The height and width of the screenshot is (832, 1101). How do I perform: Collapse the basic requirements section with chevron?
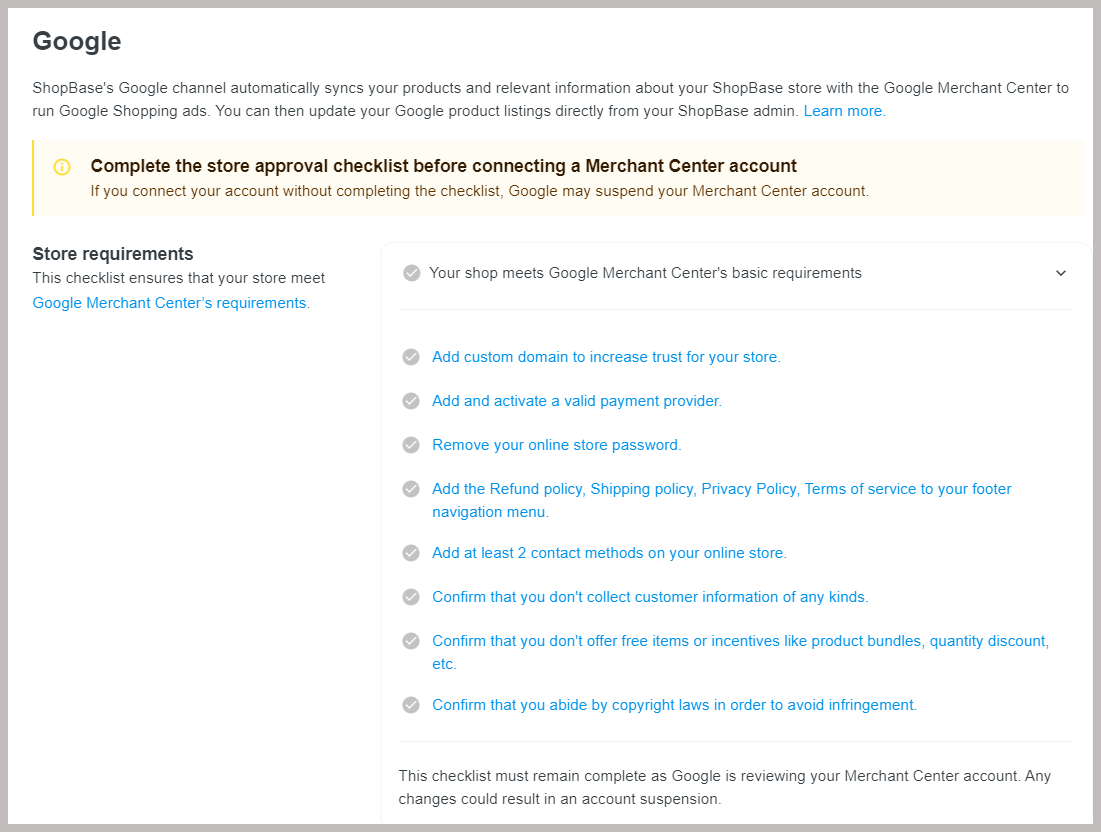1061,273
